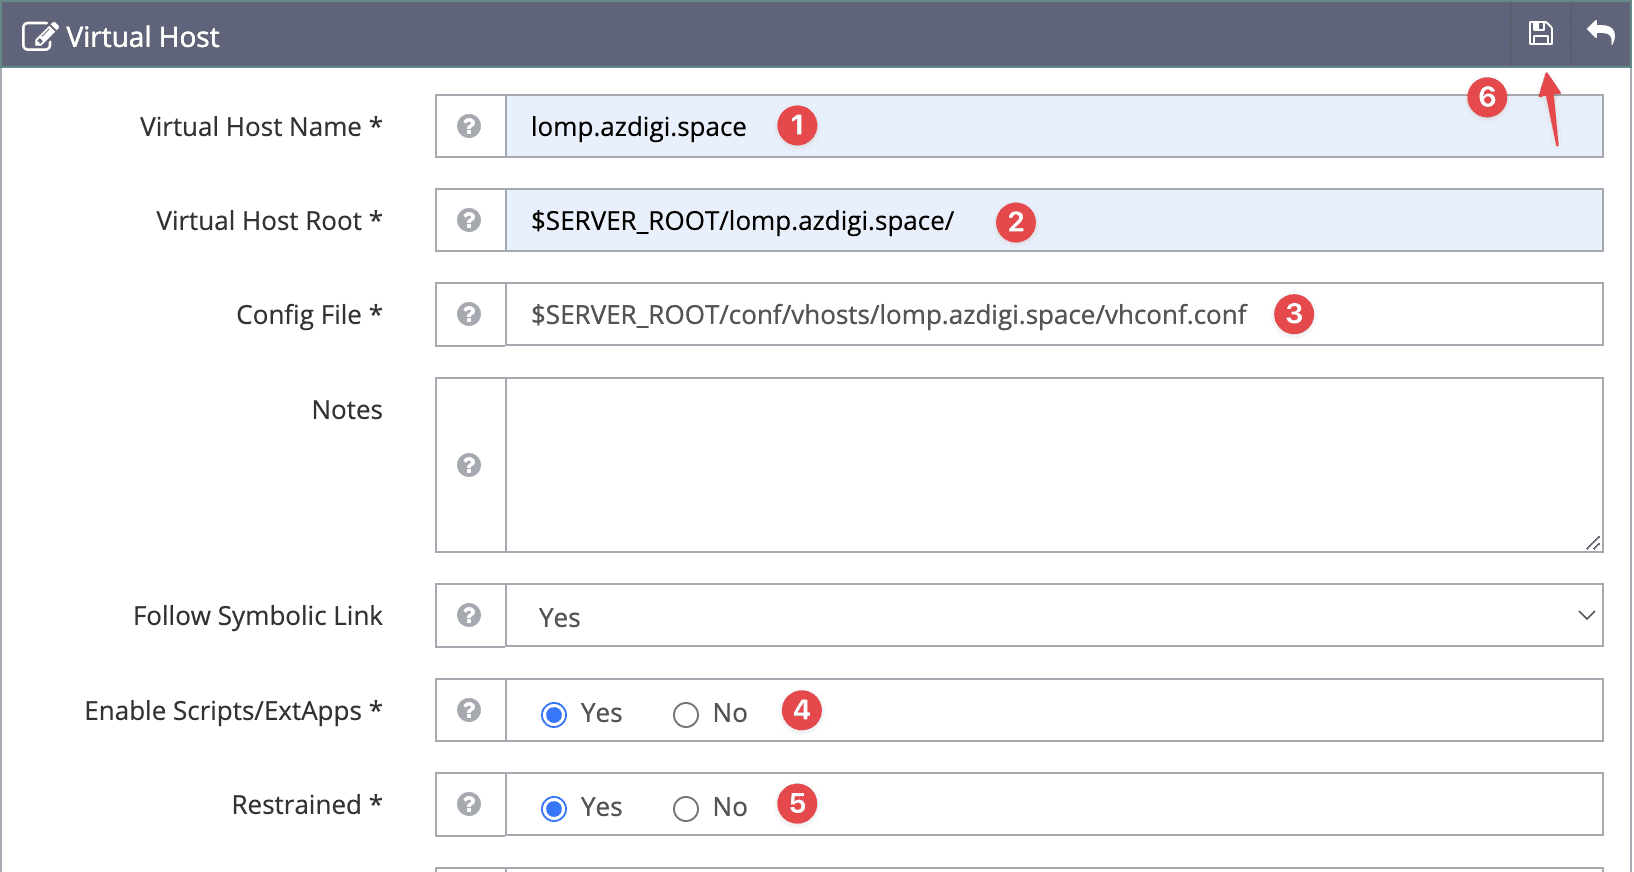Grab the Notes textarea resize handle
This screenshot has height=872, width=1634.
(x=1593, y=543)
